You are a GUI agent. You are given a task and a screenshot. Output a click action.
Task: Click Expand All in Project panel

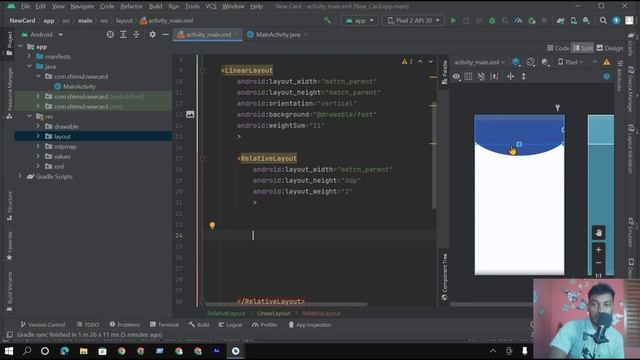[x=123, y=35]
